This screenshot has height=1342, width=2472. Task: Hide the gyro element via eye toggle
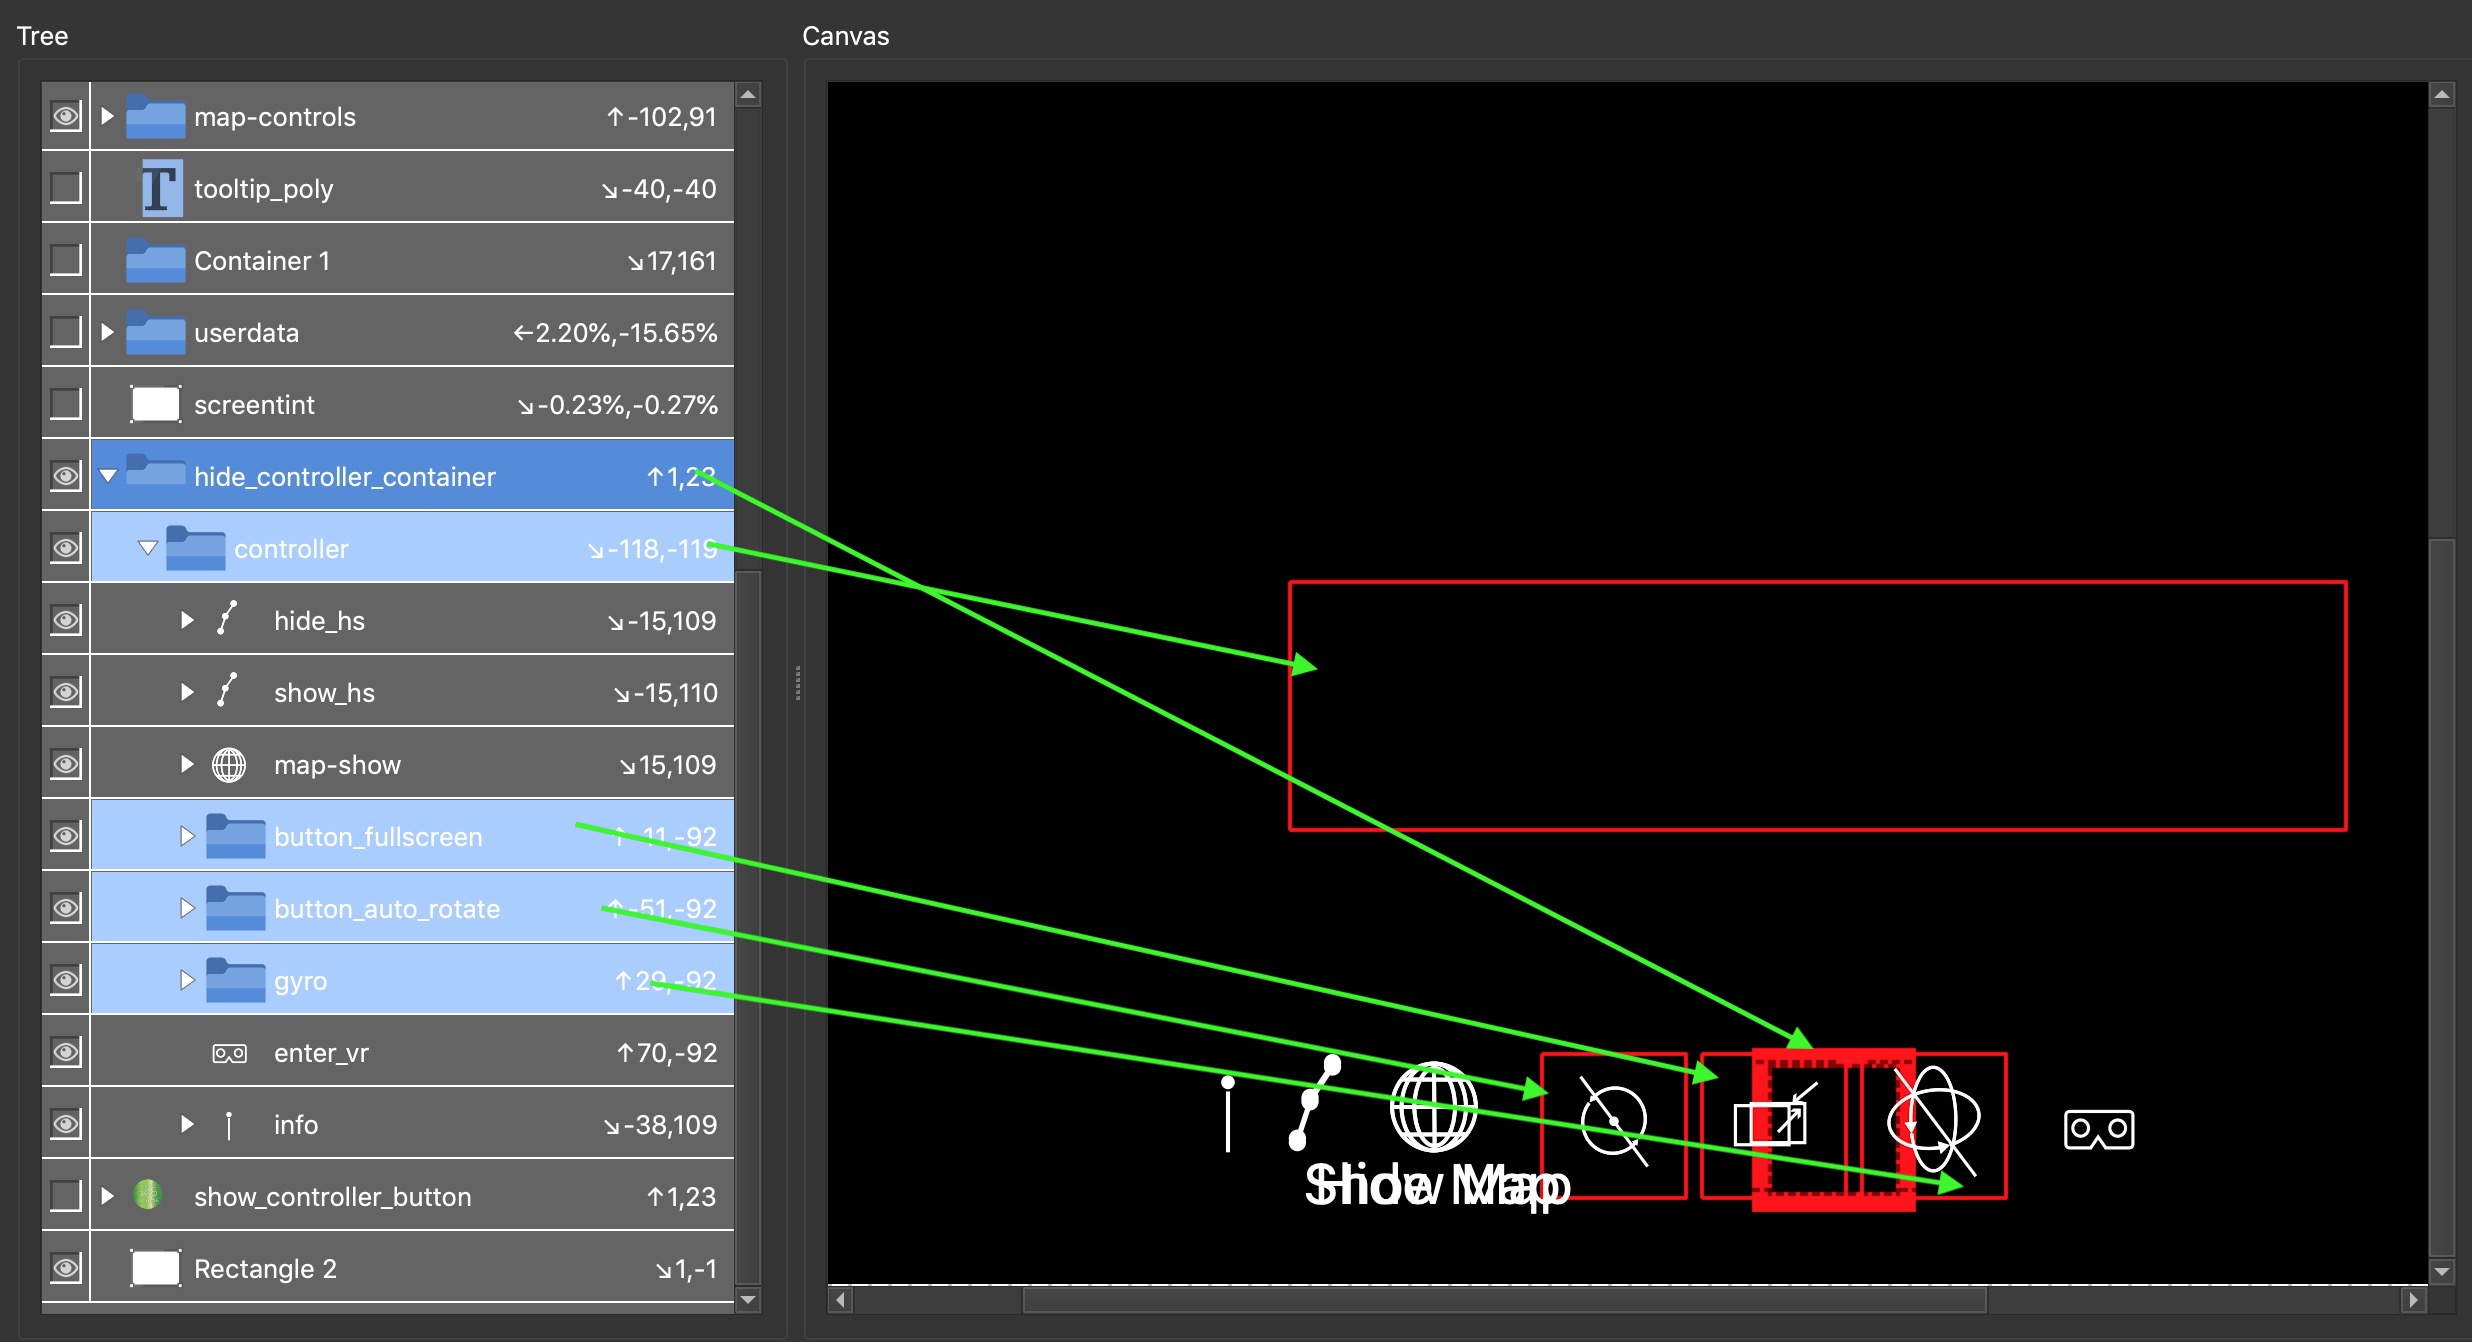pos(66,980)
